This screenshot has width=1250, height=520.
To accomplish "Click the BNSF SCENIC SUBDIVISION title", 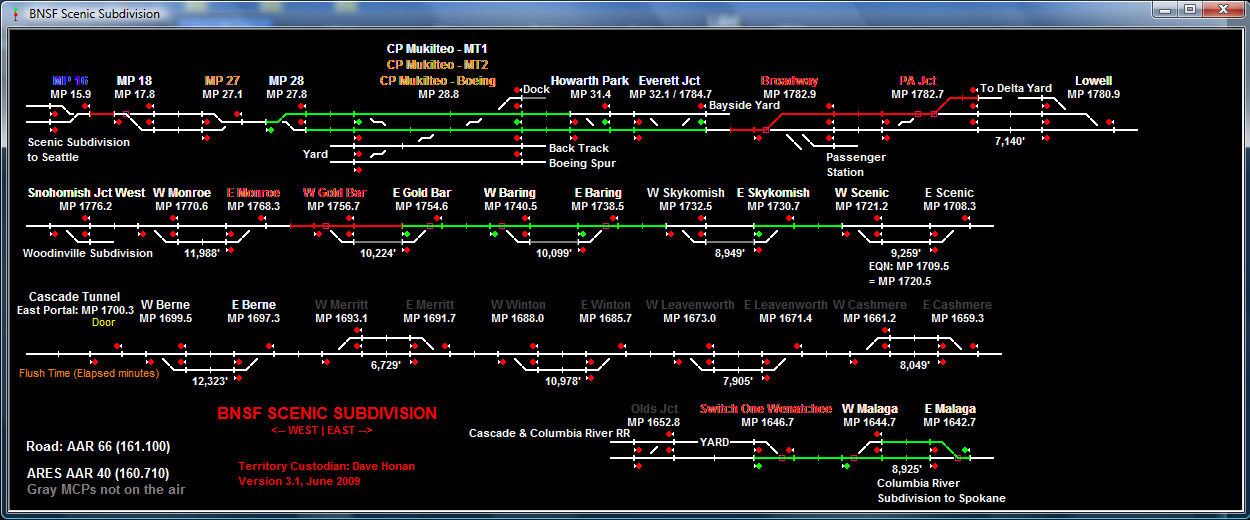I will (327, 413).
